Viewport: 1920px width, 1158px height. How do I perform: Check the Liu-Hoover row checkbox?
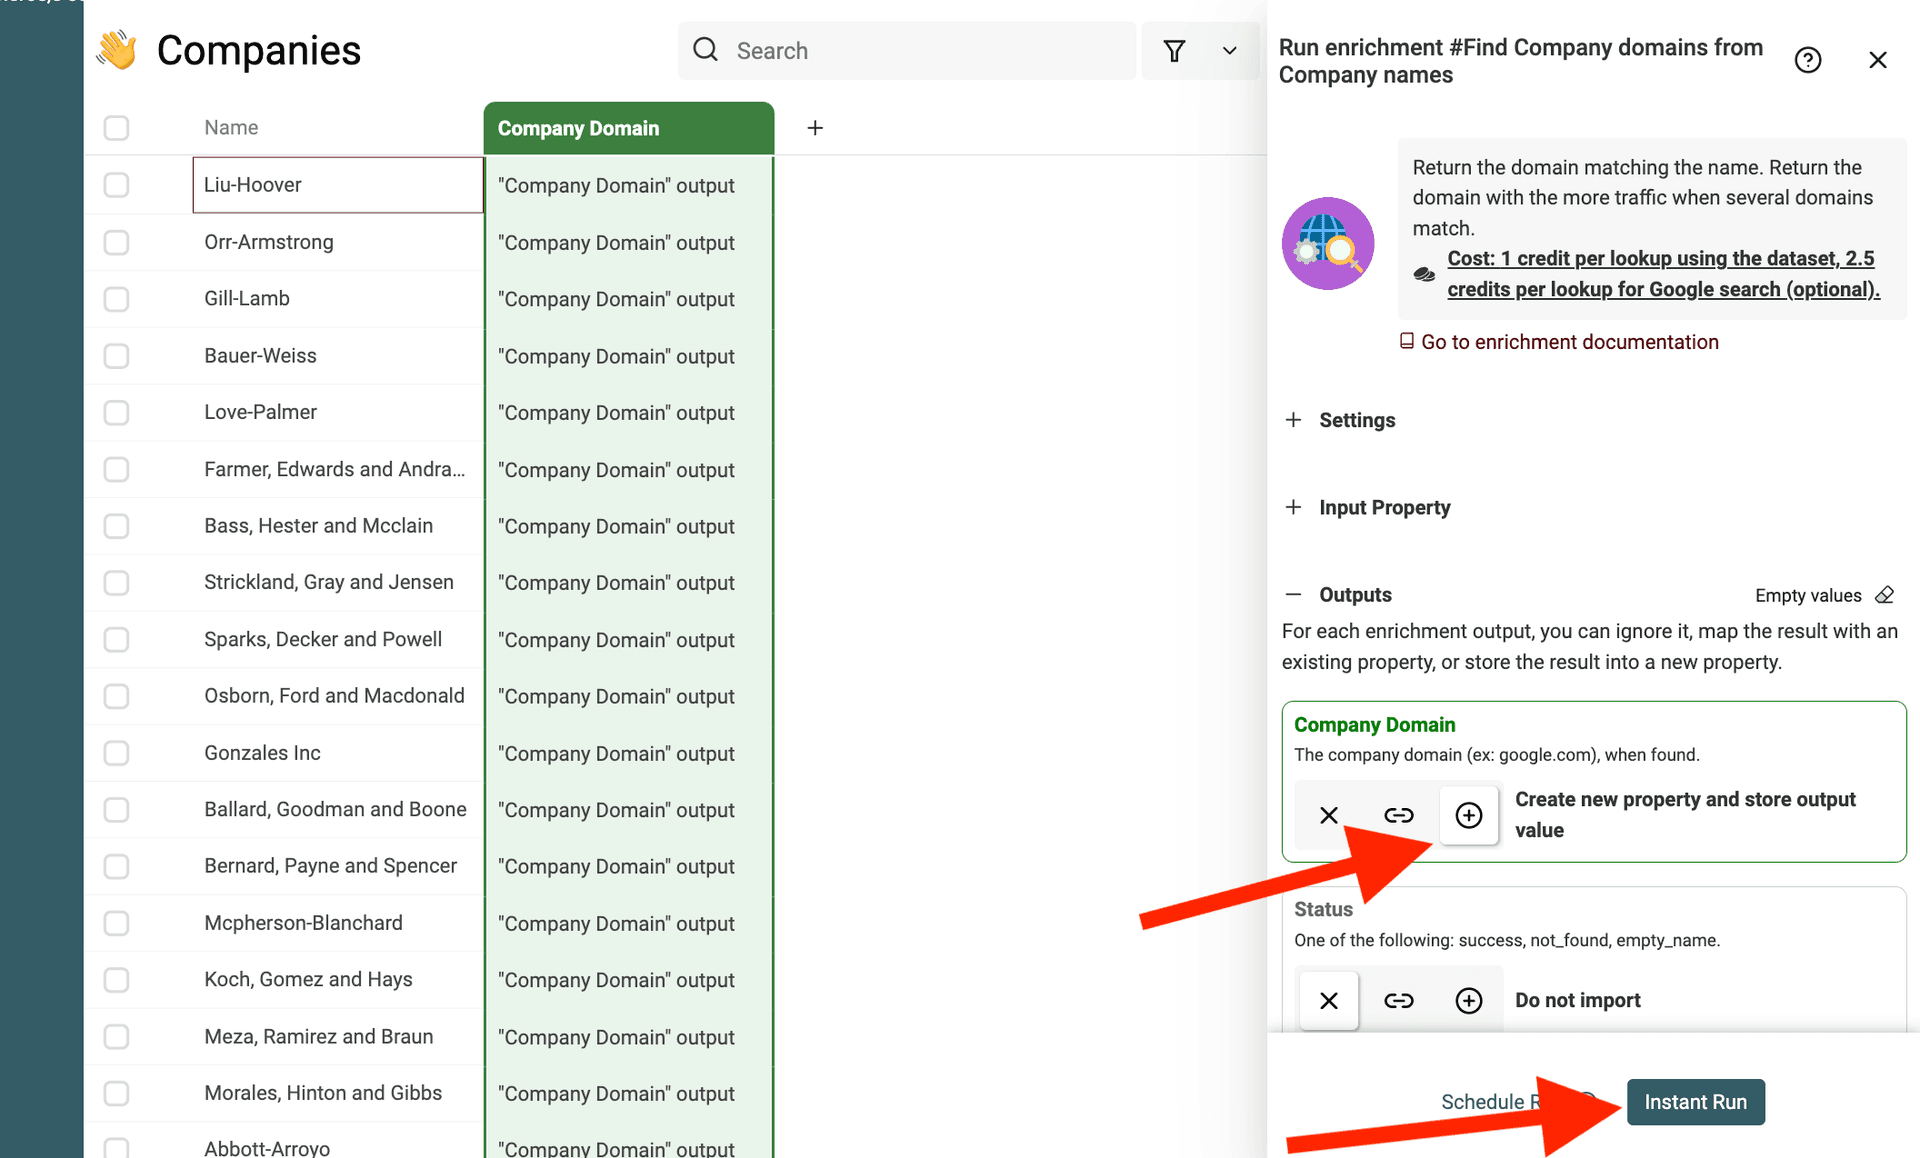[x=116, y=185]
